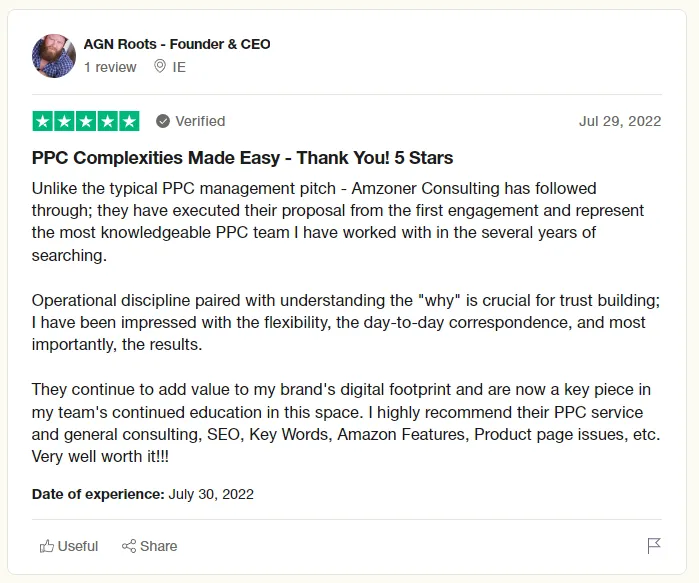Click the location pin icon beside IE
The height and width of the screenshot is (583, 699).
tap(160, 66)
